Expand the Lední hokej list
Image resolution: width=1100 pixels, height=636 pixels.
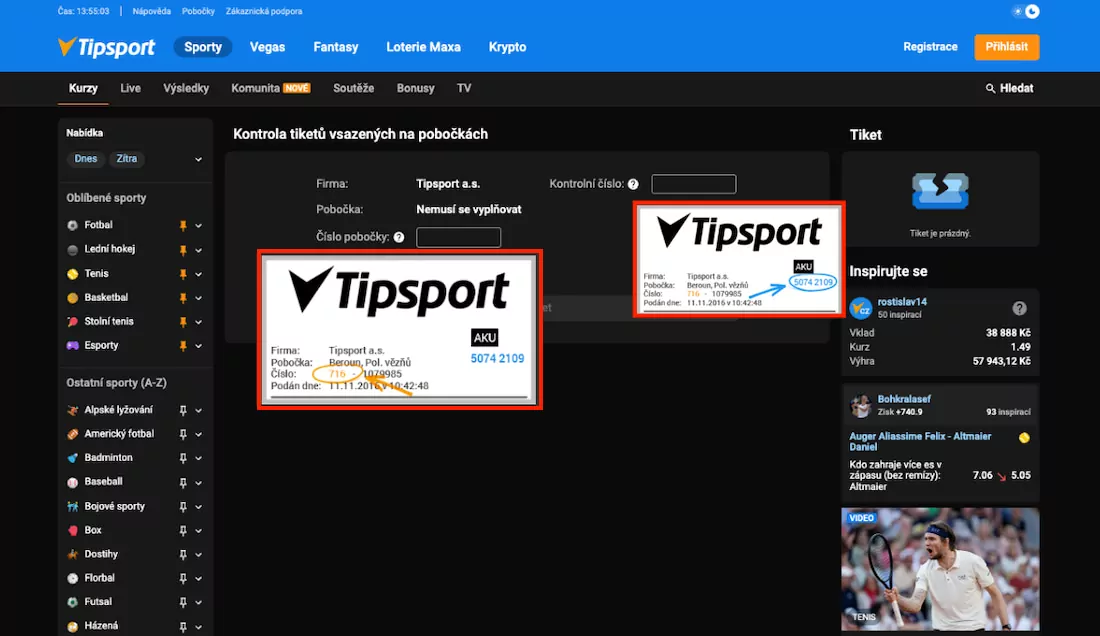[x=197, y=248]
